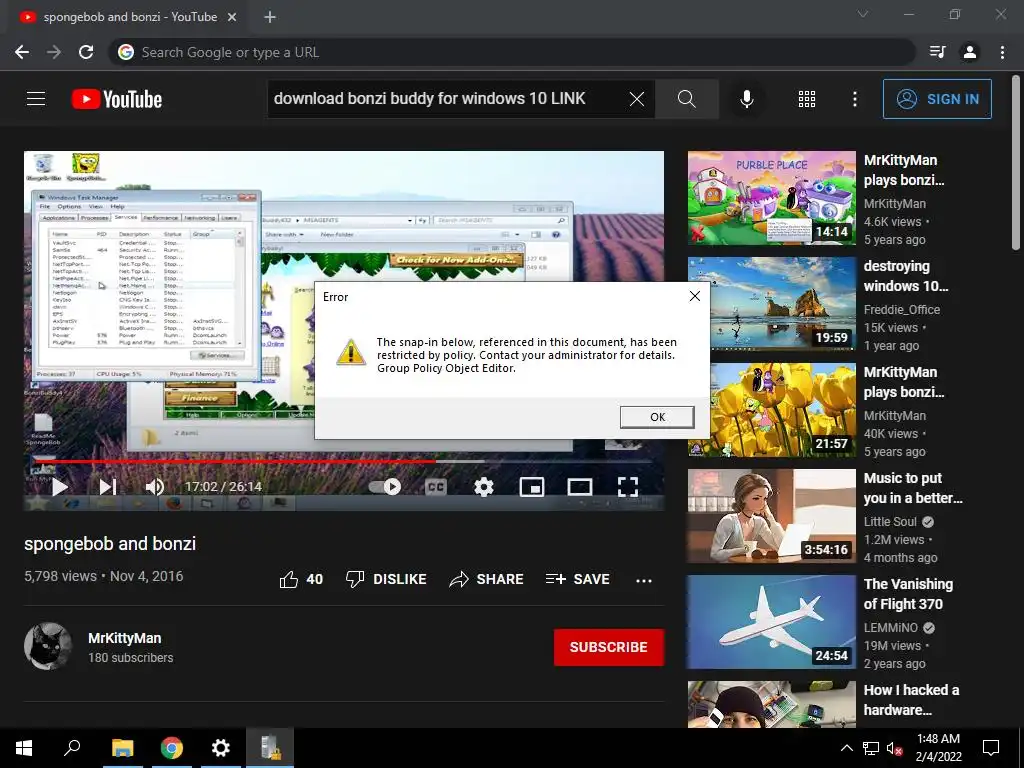Screen dimensions: 1024x768
Task: Open Freddie_Office channel link
Action: (902, 310)
